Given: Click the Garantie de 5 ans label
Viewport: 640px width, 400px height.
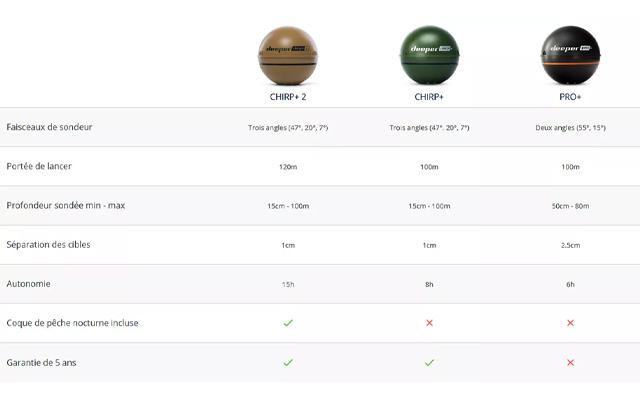Looking at the screenshot, I should [41, 362].
